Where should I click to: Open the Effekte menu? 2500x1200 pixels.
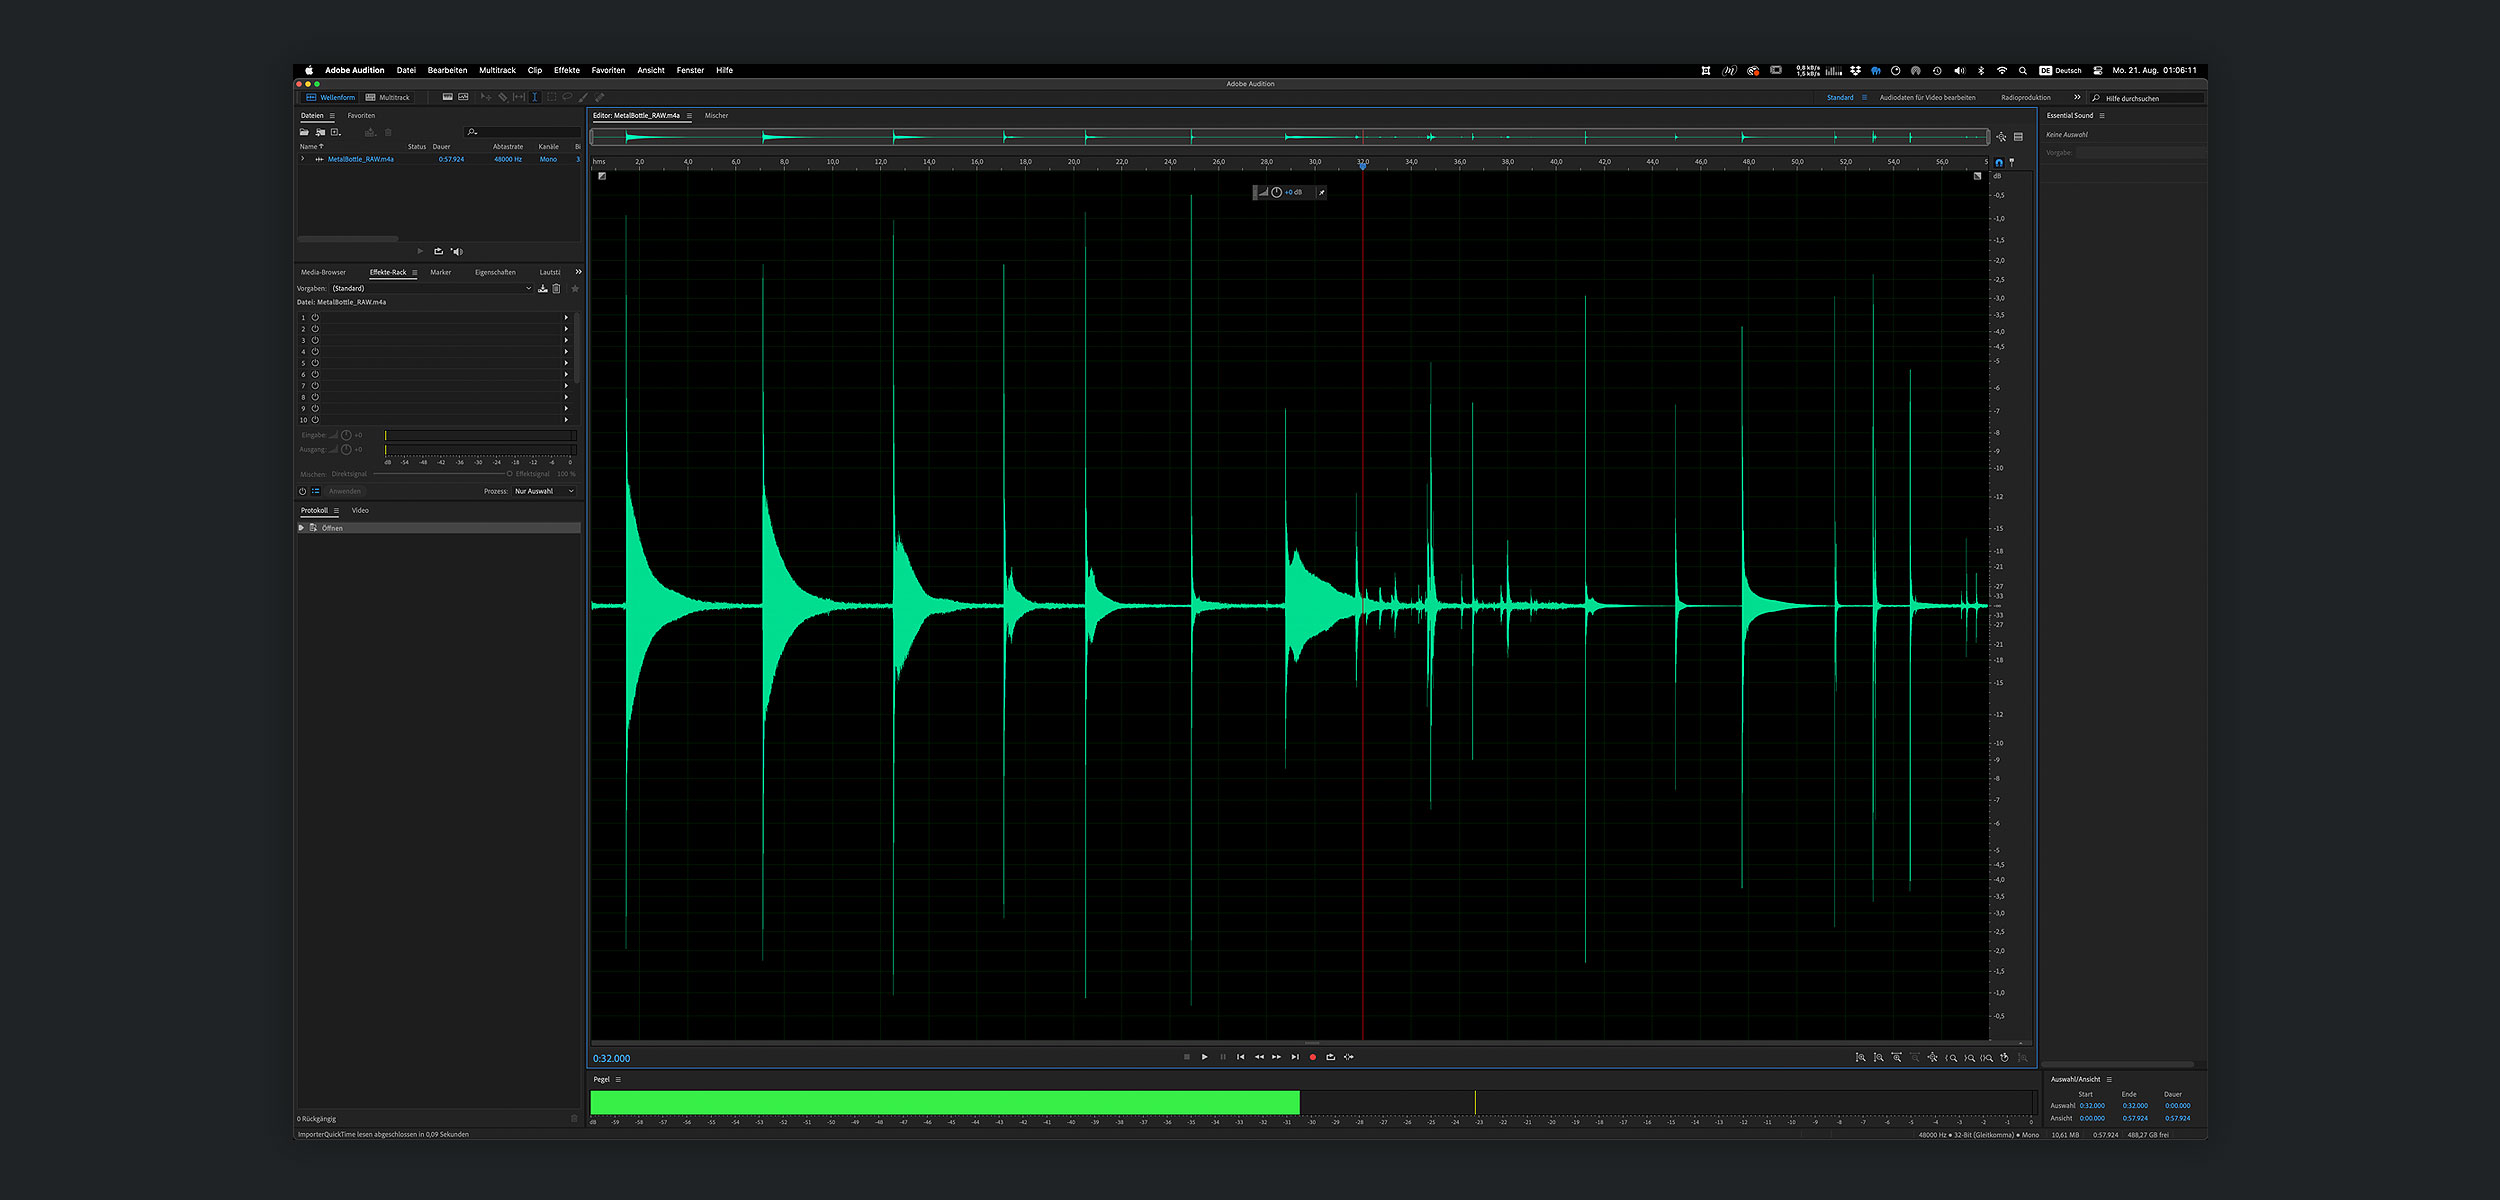pyautogui.click(x=566, y=70)
